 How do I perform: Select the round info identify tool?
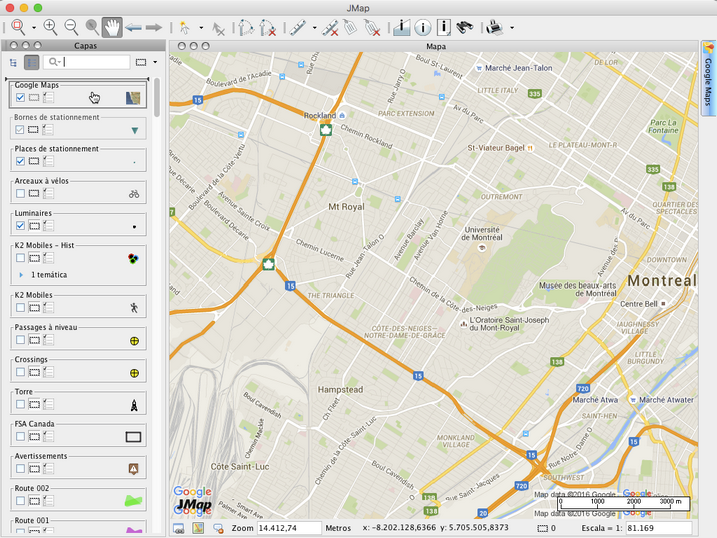(x=423, y=28)
